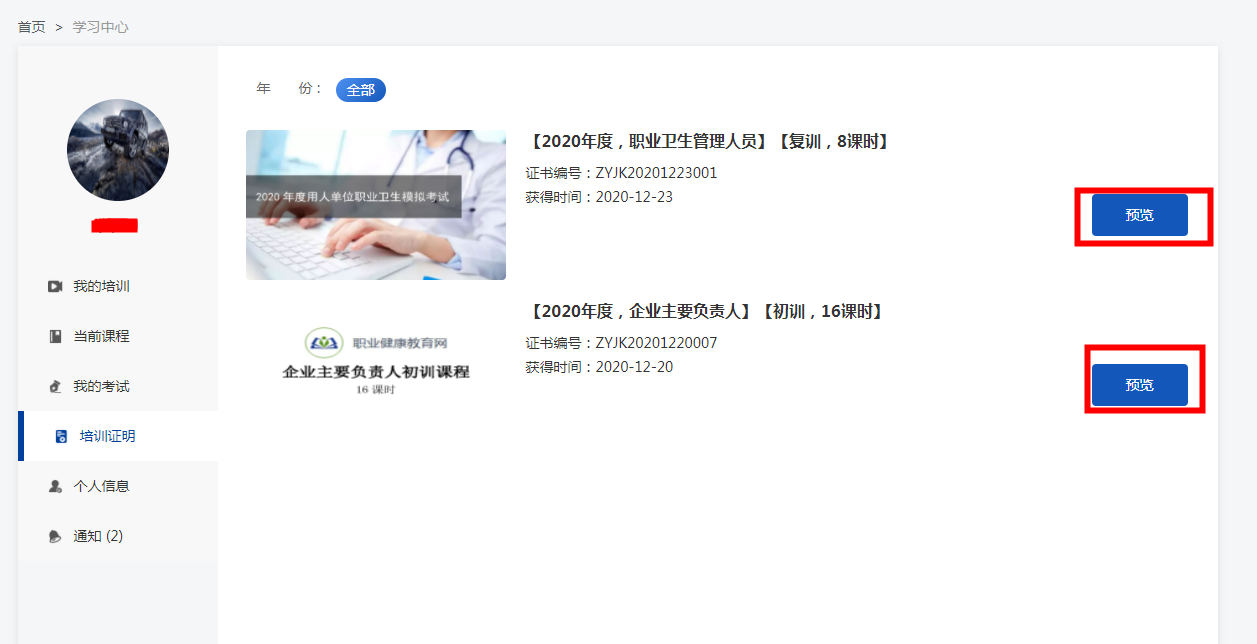Screen dimensions: 1257x644
Task: Click the notification icon beside 通知 (2)
Action: tap(55, 537)
